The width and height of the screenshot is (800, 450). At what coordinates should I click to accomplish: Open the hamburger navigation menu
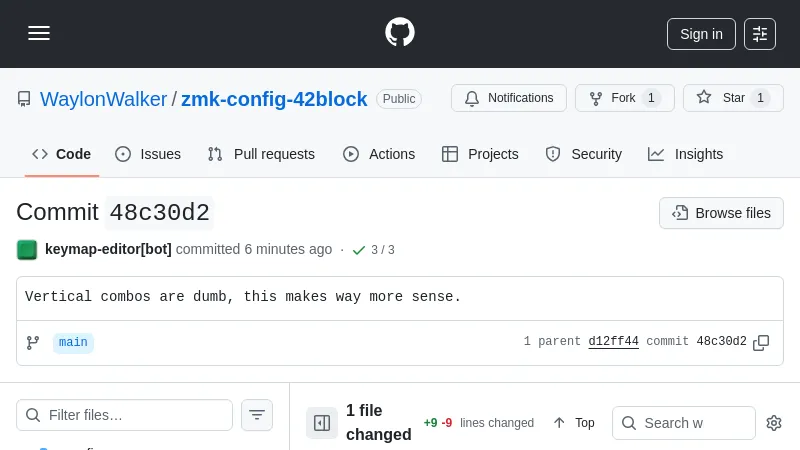pyautogui.click(x=39, y=33)
